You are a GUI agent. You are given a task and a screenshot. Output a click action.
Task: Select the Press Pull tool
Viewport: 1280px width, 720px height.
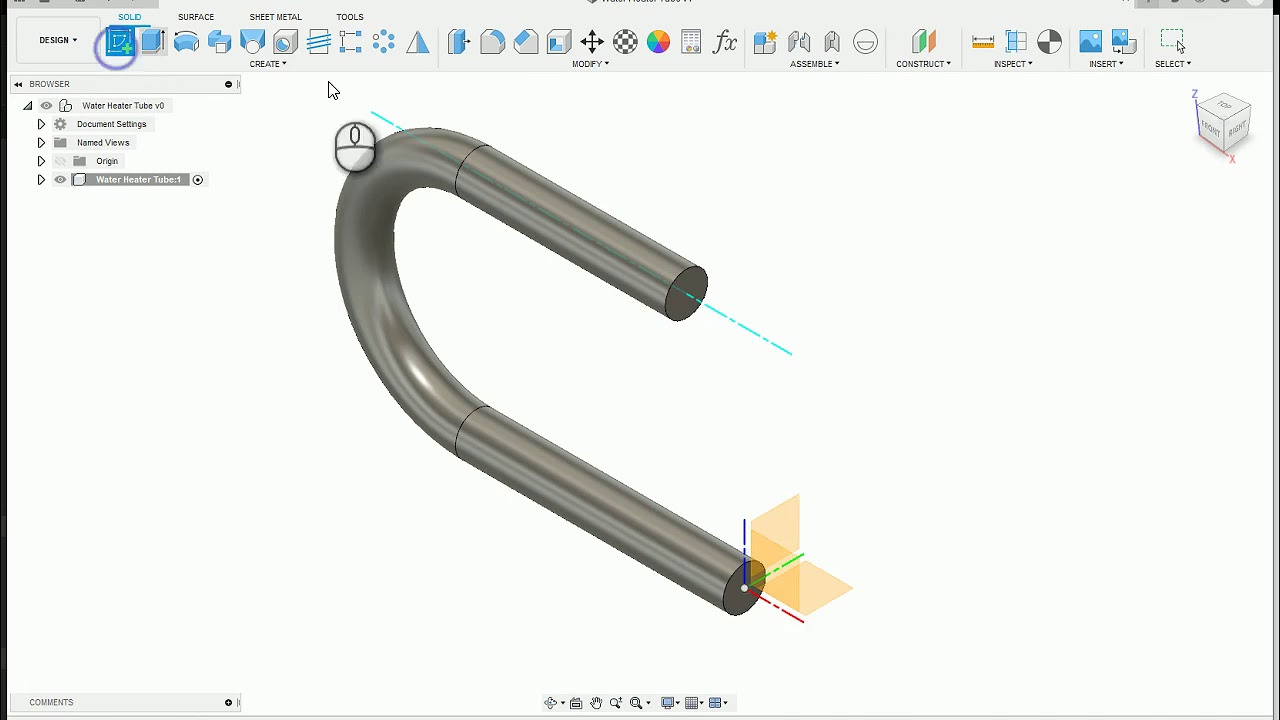pos(459,42)
